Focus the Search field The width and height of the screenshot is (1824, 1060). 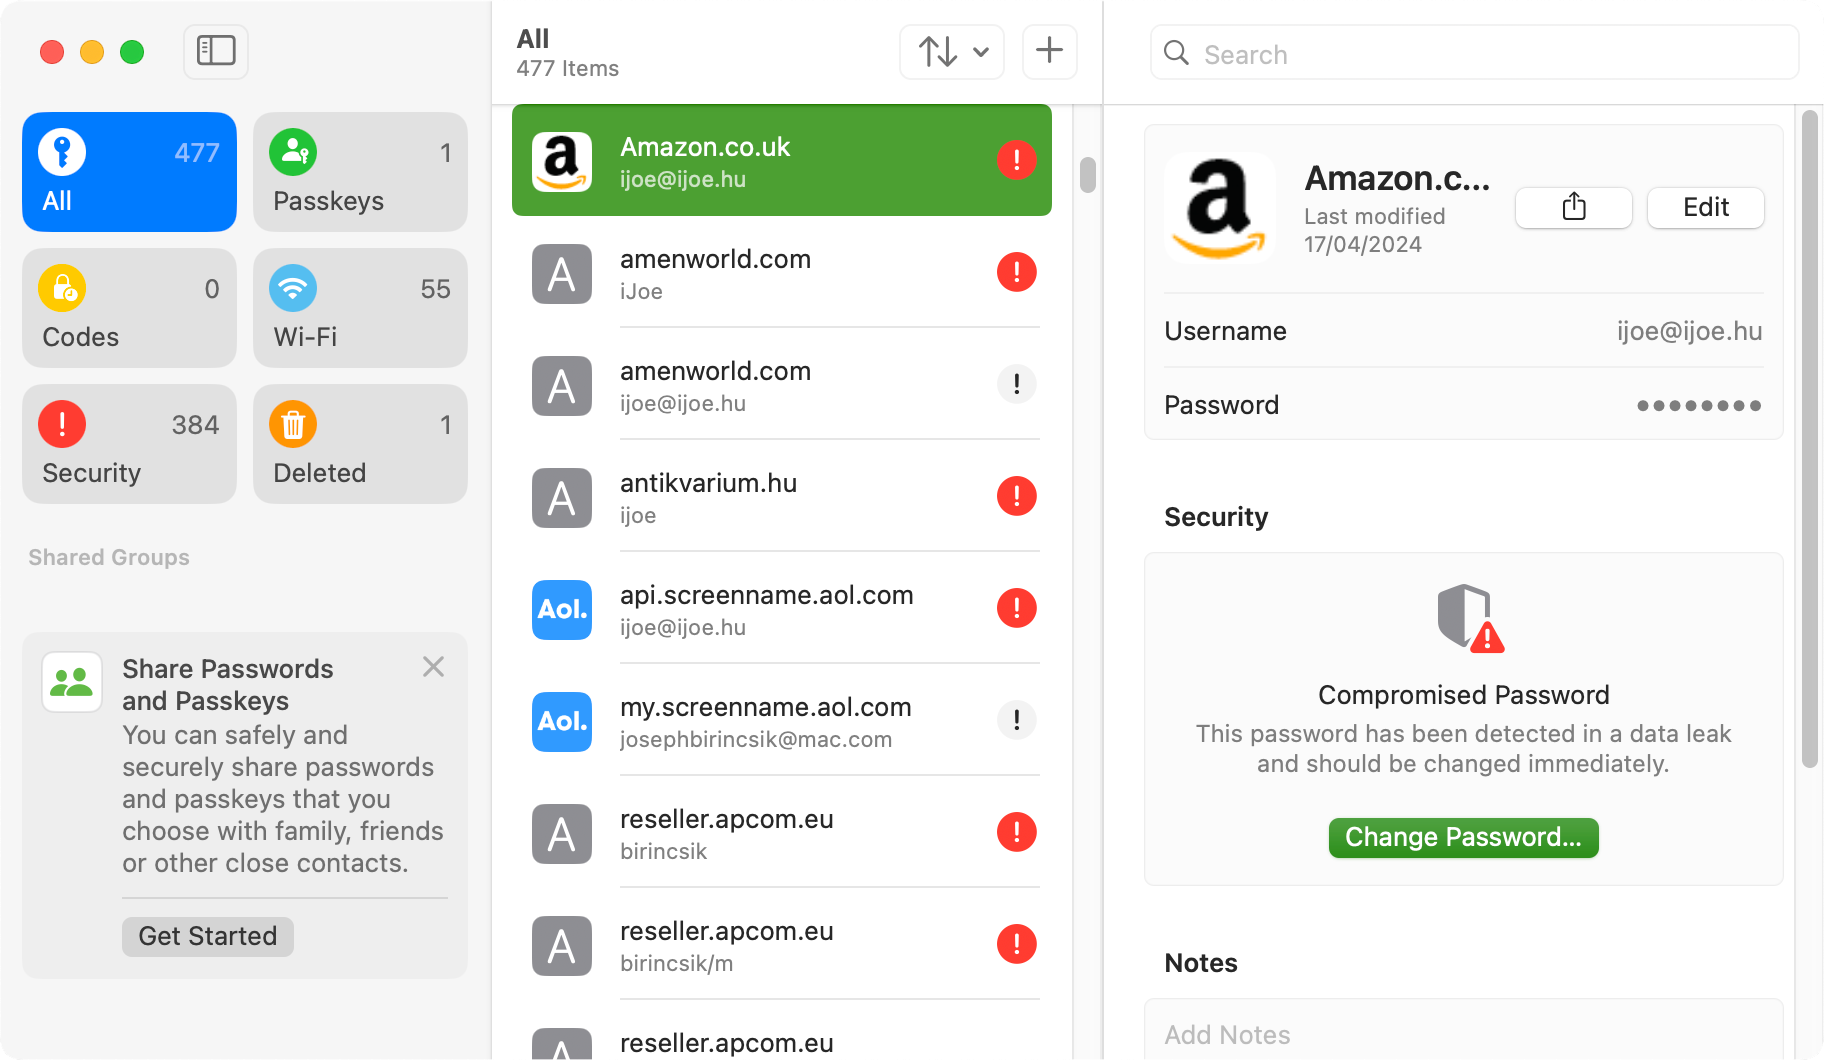[x=1474, y=53]
